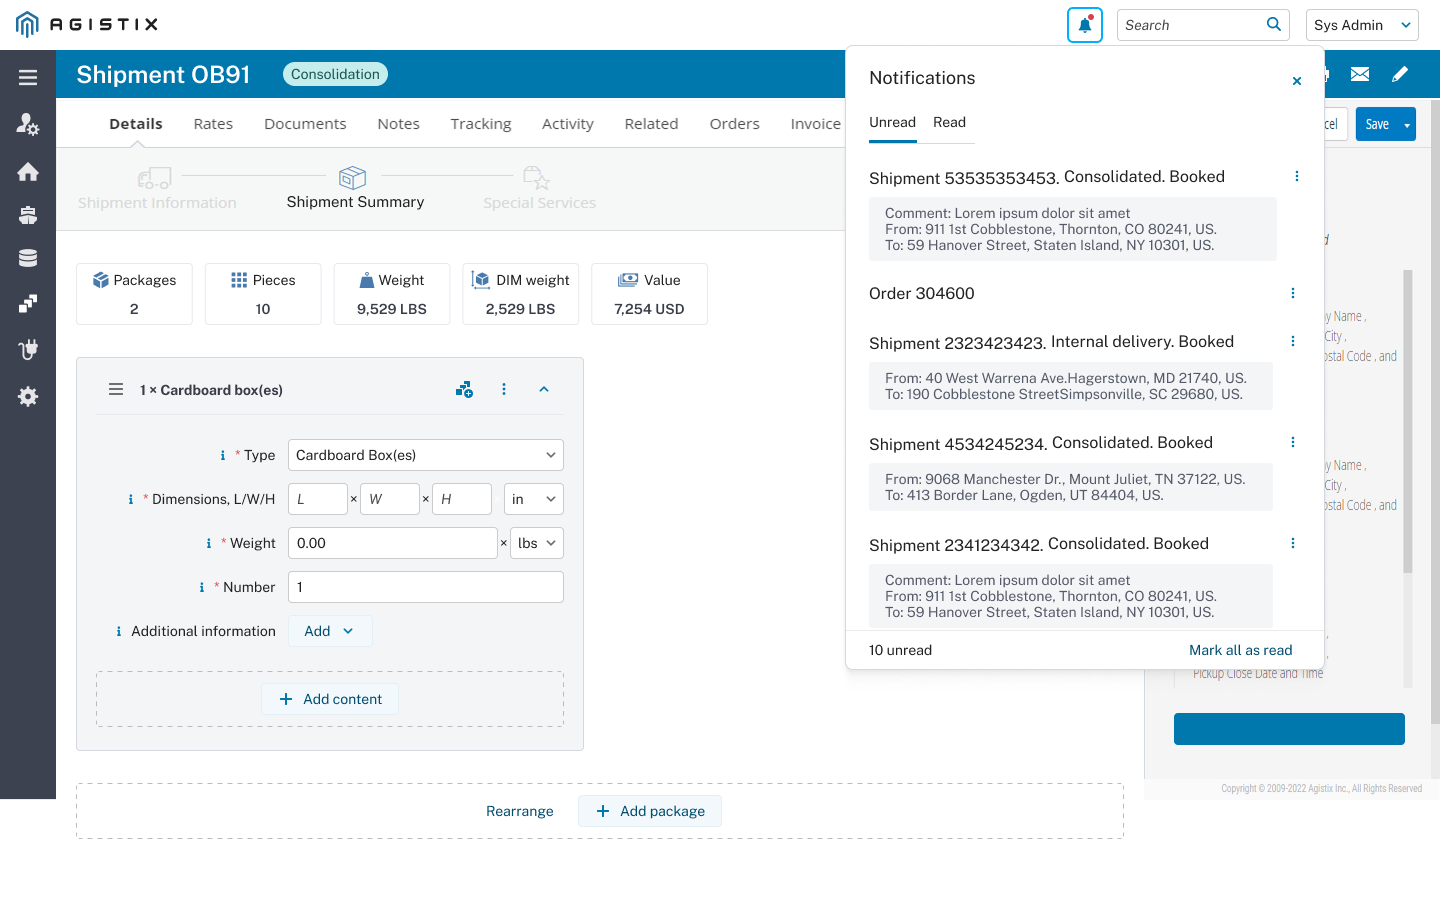Image resolution: width=1440 pixels, height=911 pixels.
Task: Open options menu for Shipment 53535353453 notification
Action: (x=1296, y=177)
